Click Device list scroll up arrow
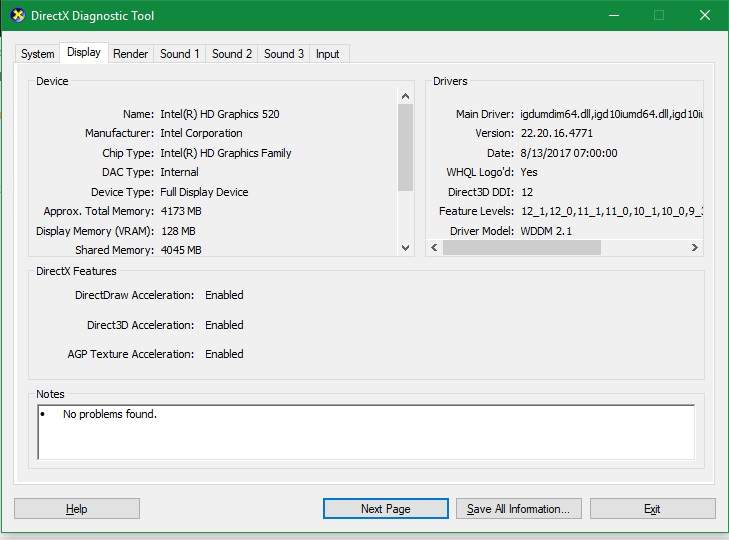 (x=405, y=96)
